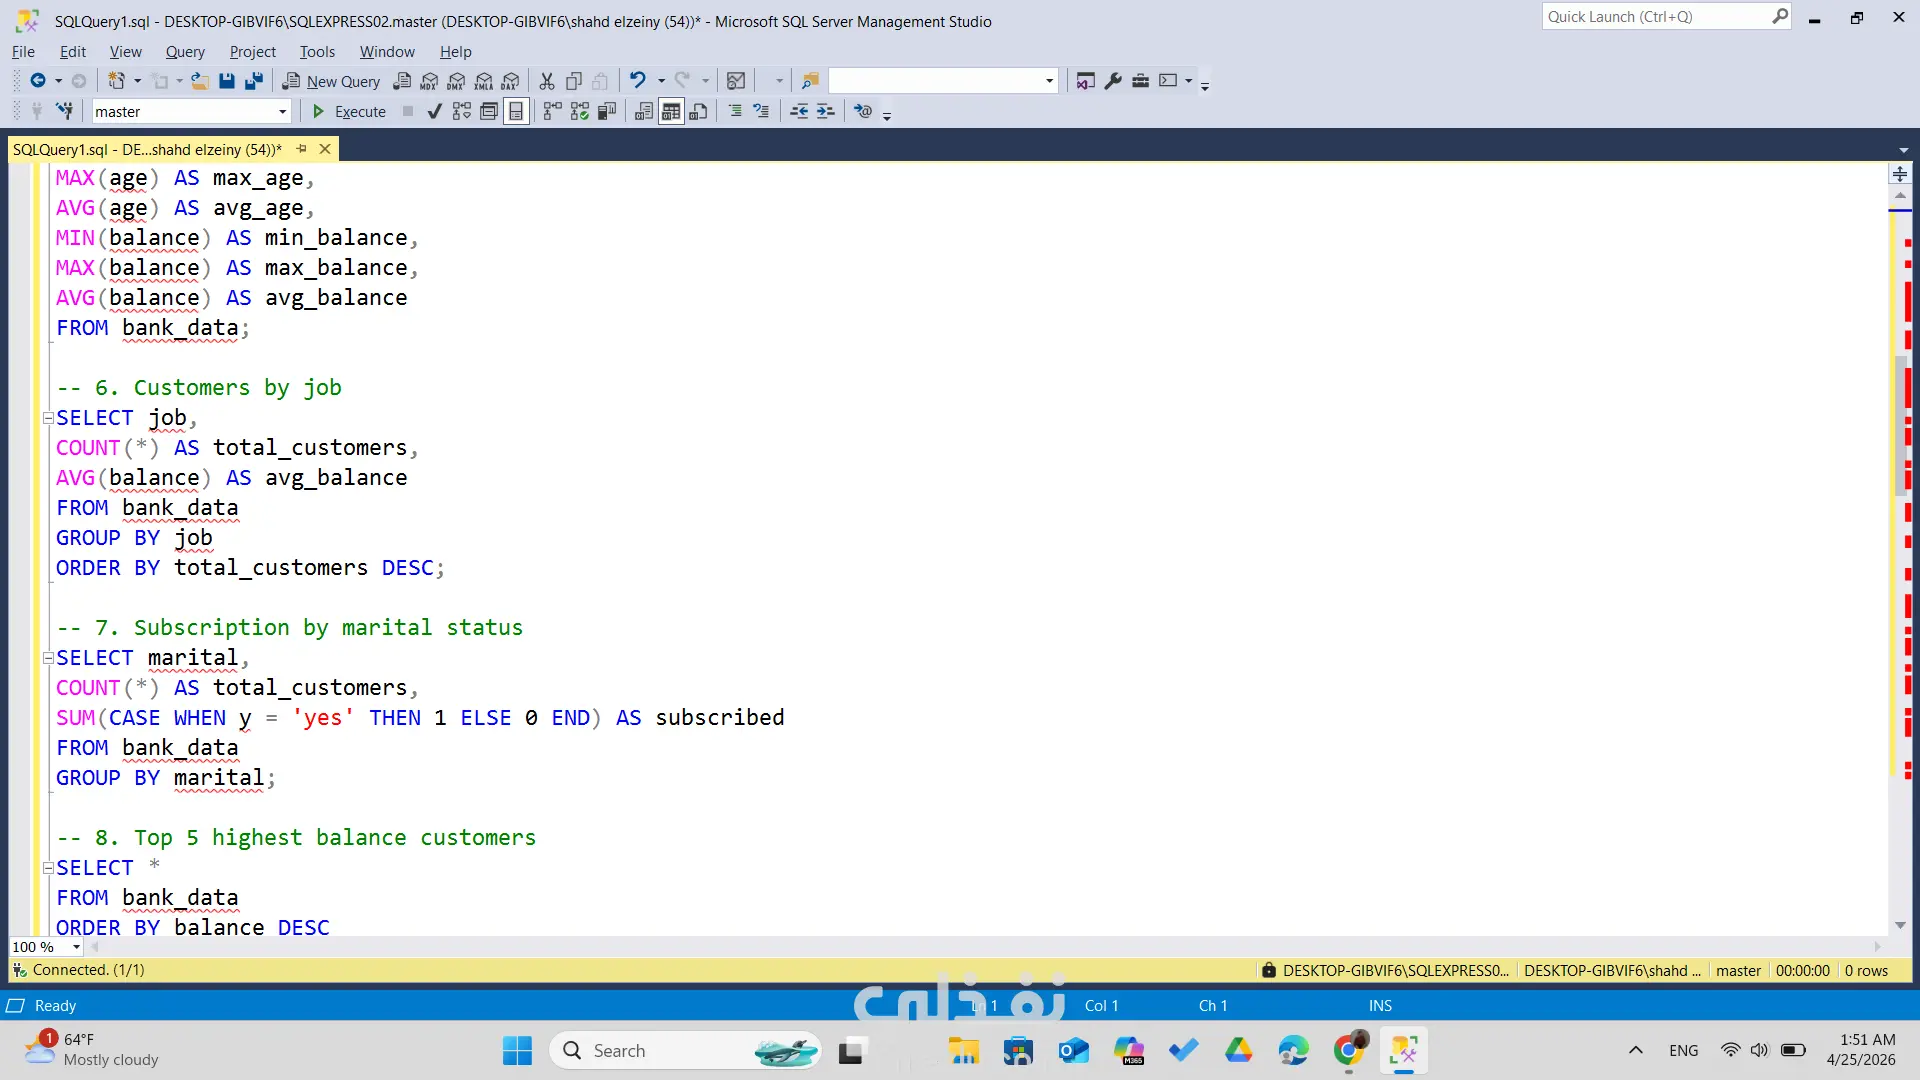Toggle Include Client Statistics

coord(606,111)
